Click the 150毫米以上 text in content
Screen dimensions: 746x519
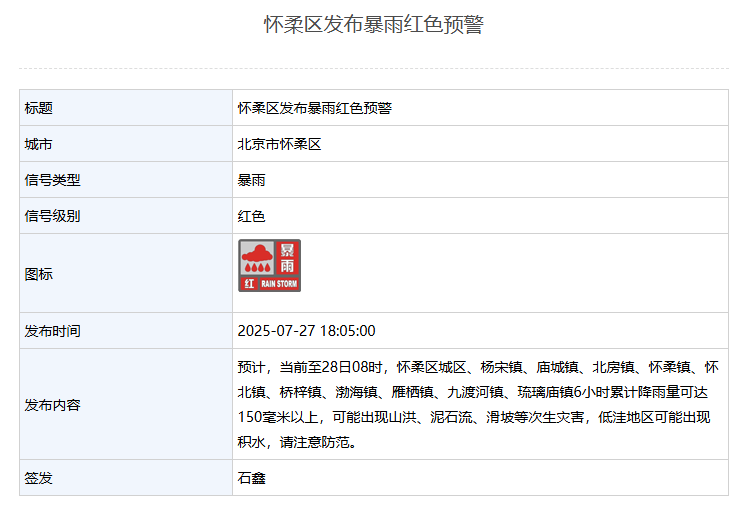tap(278, 417)
